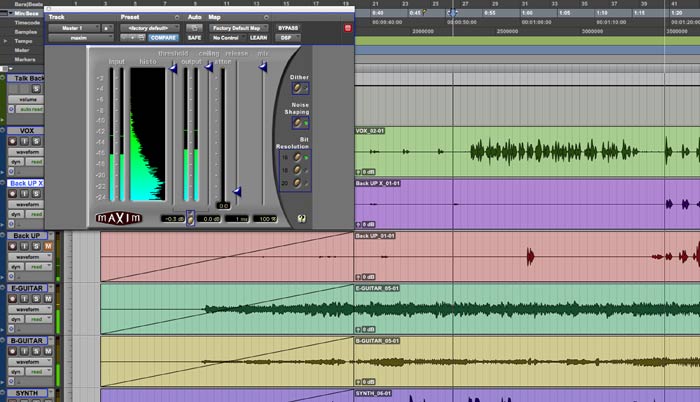Record-enable the VOX track
The height and width of the screenshot is (402, 700).
(x=12, y=142)
